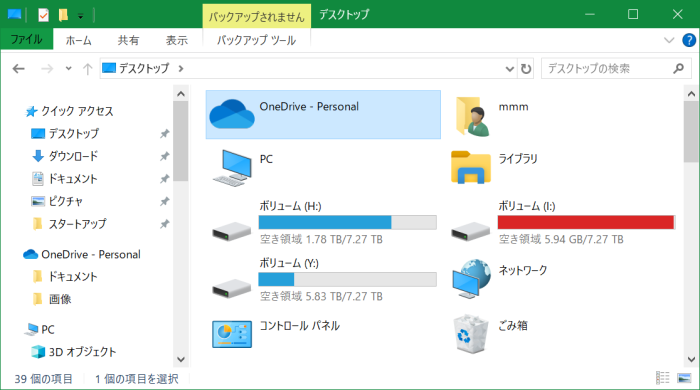
Task: Click the Properties checkmark icon in title bar
Action: (43, 15)
